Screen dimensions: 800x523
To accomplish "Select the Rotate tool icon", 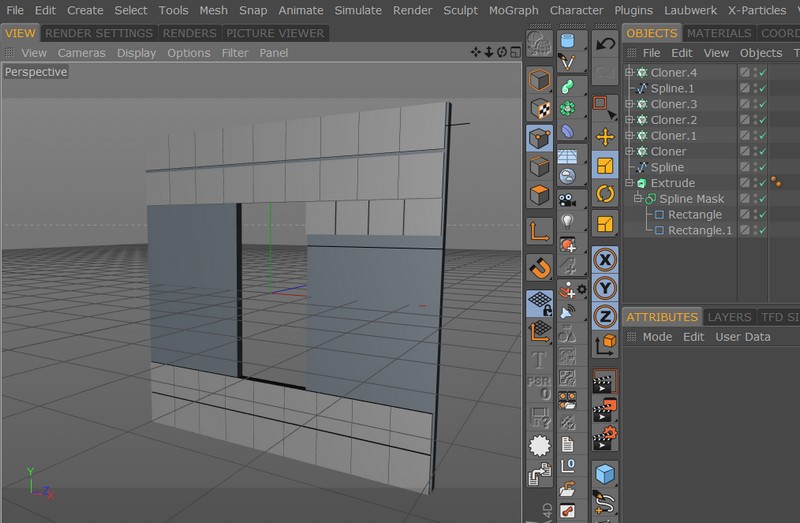I will (x=605, y=194).
